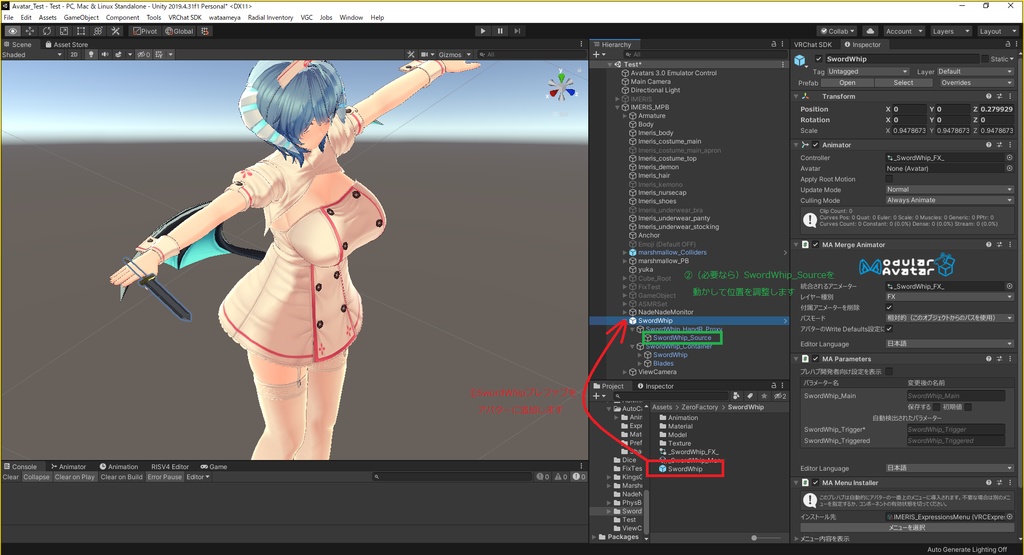1024x555 pixels.
Task: Toggle Static checkbox for SwordWhip
Action: point(985,59)
